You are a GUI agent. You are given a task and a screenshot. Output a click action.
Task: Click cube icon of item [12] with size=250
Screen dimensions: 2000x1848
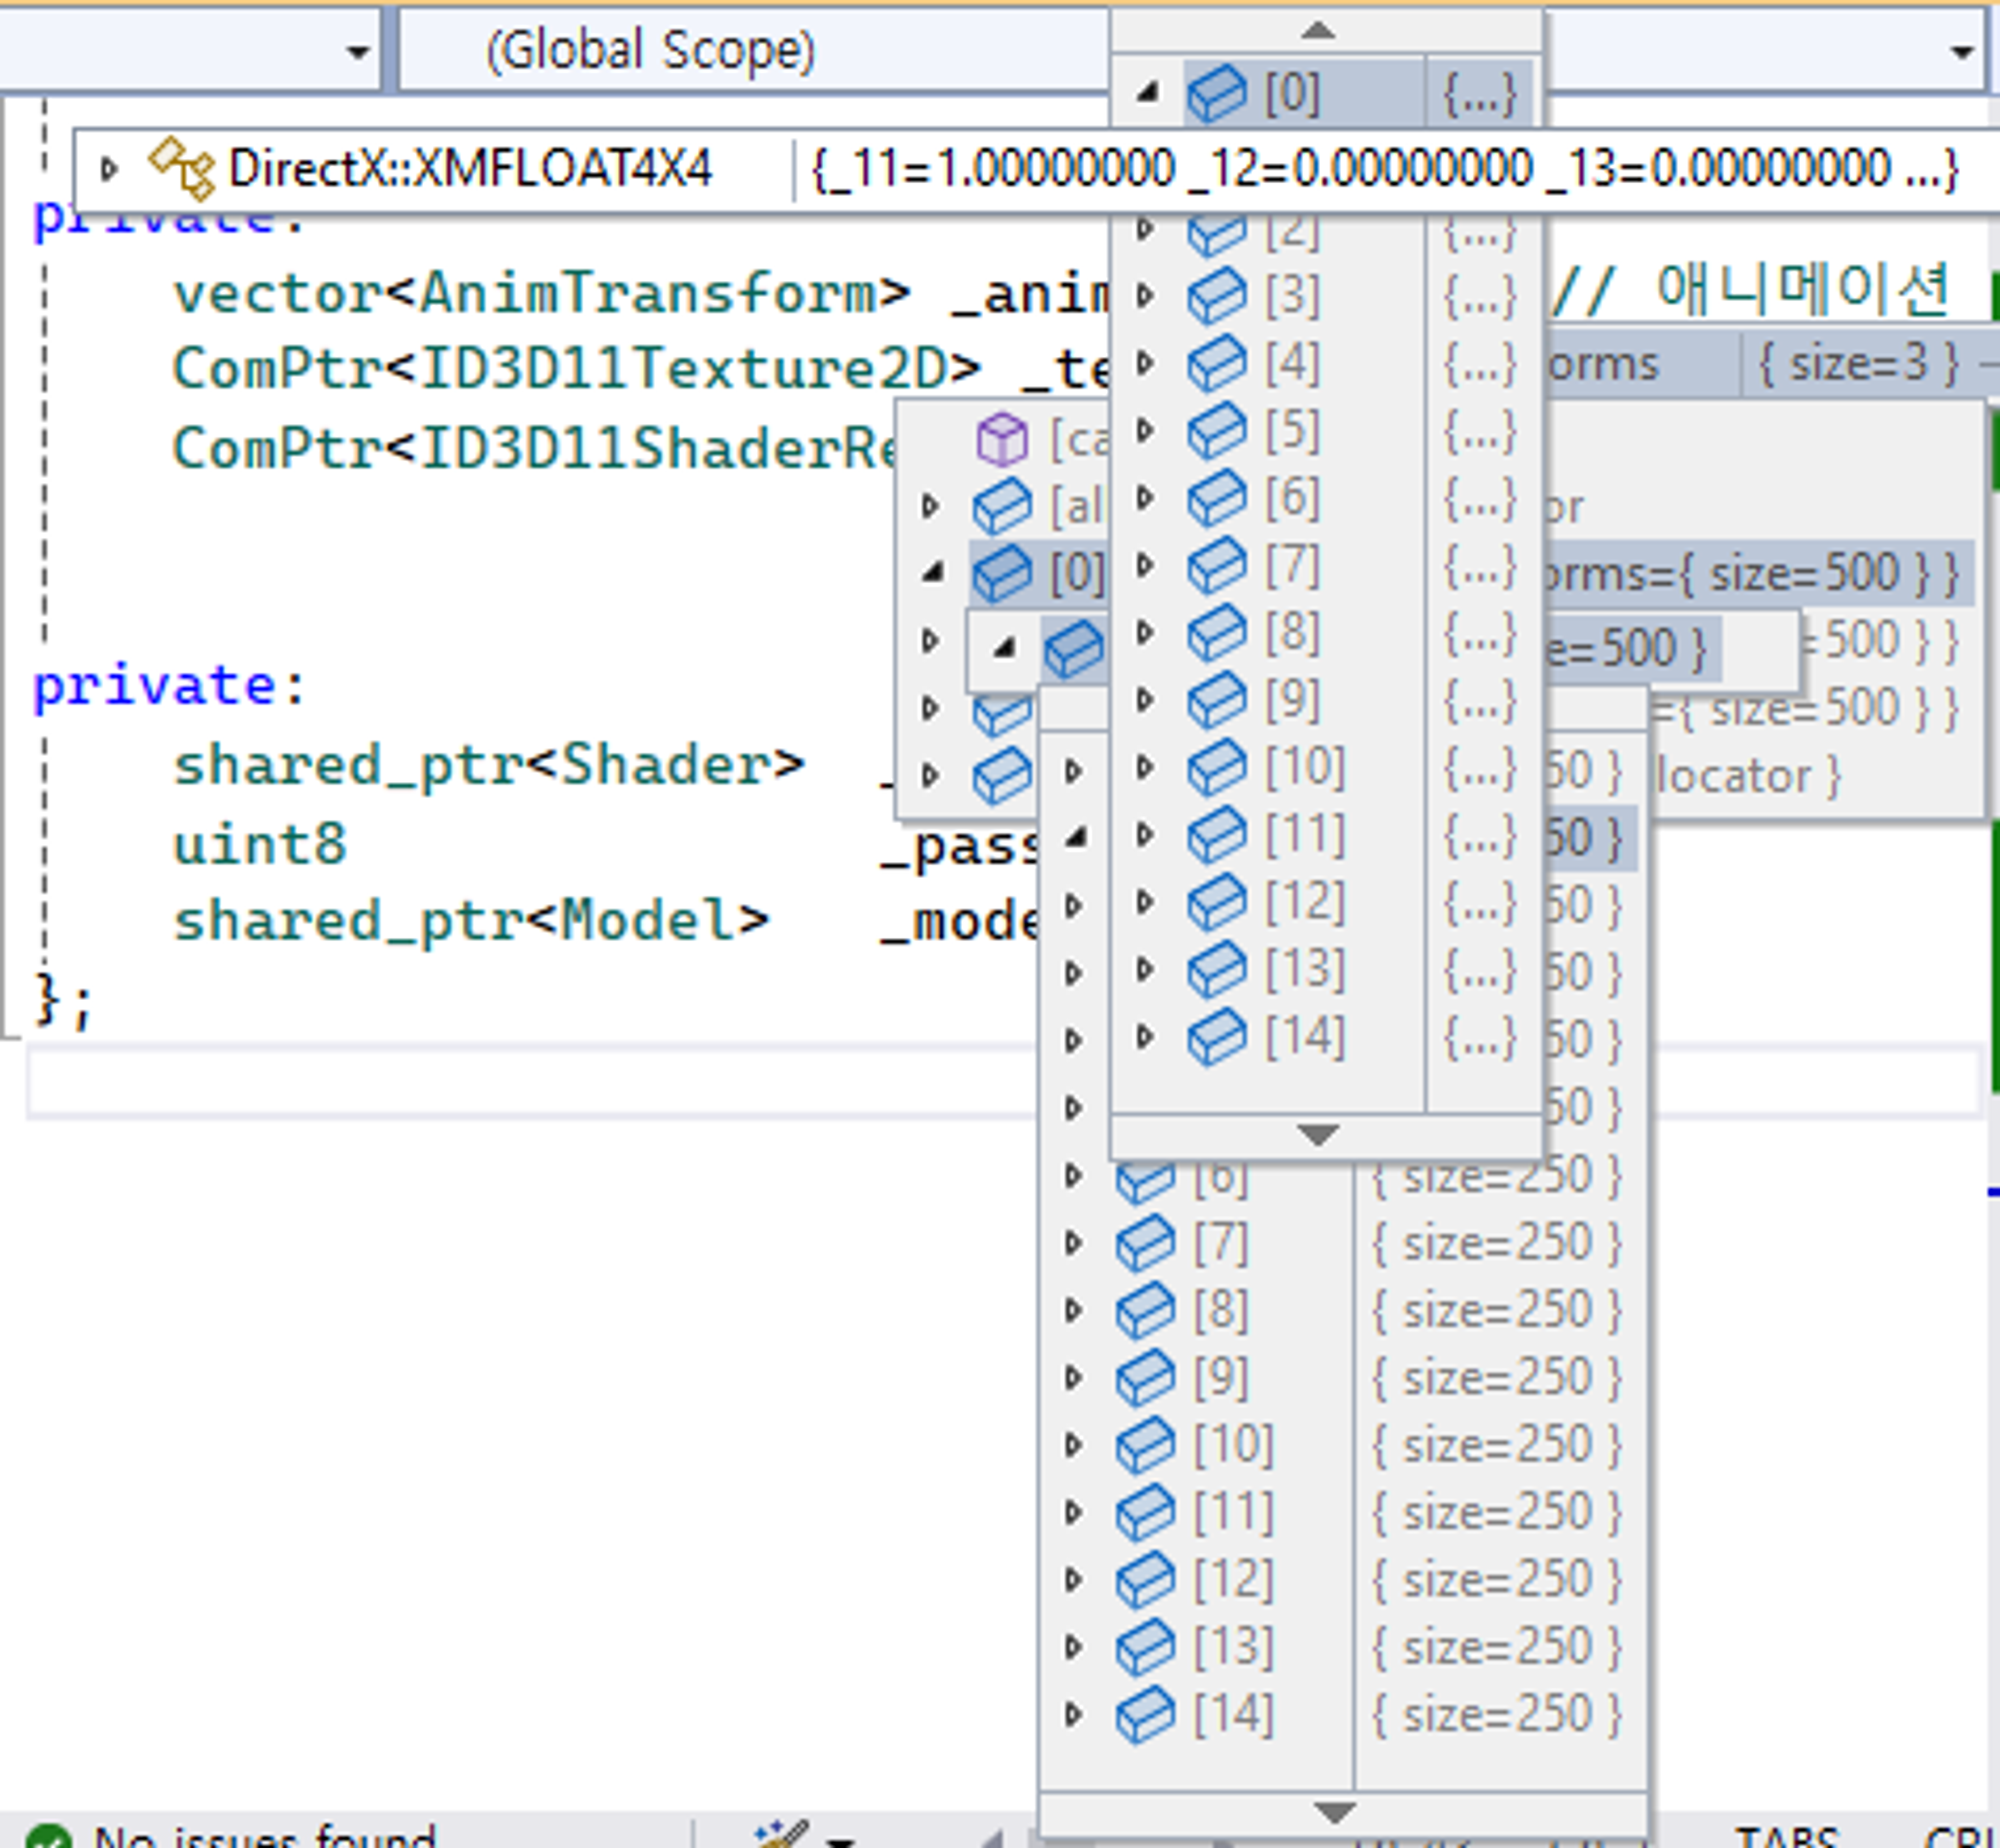(1145, 1580)
